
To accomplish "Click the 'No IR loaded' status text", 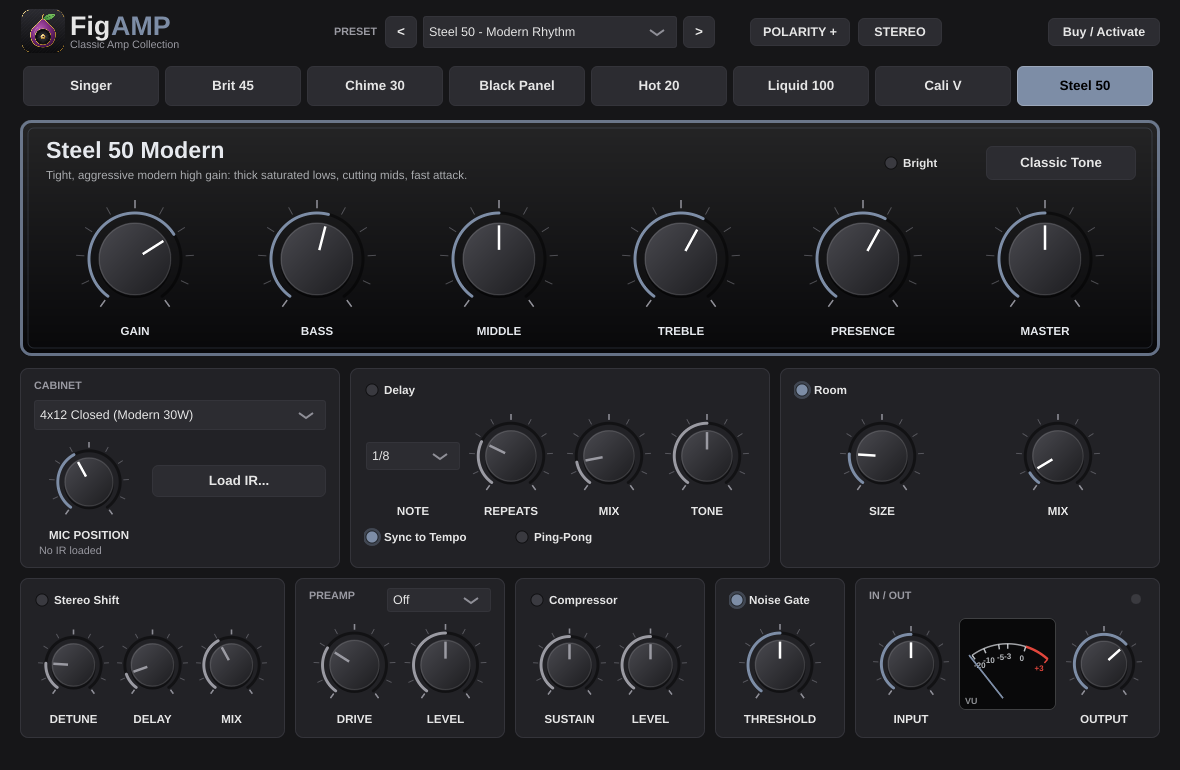I will click(70, 550).
